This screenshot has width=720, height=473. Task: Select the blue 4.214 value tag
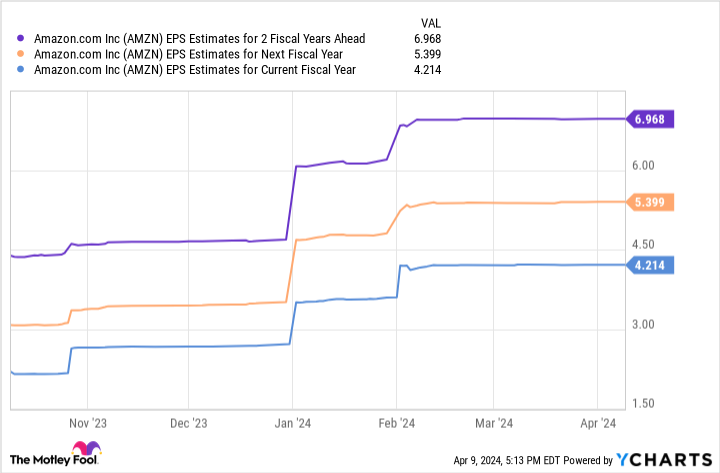652,265
